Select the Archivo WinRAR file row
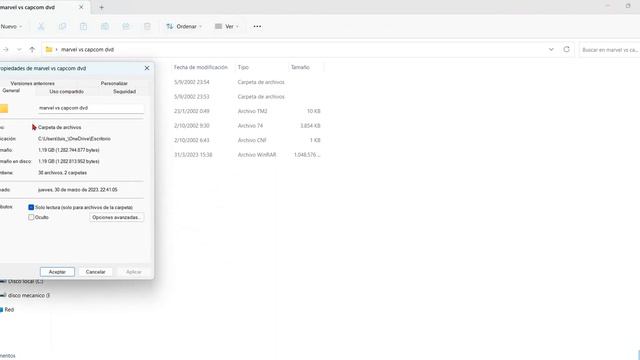640x360 pixels. point(247,155)
